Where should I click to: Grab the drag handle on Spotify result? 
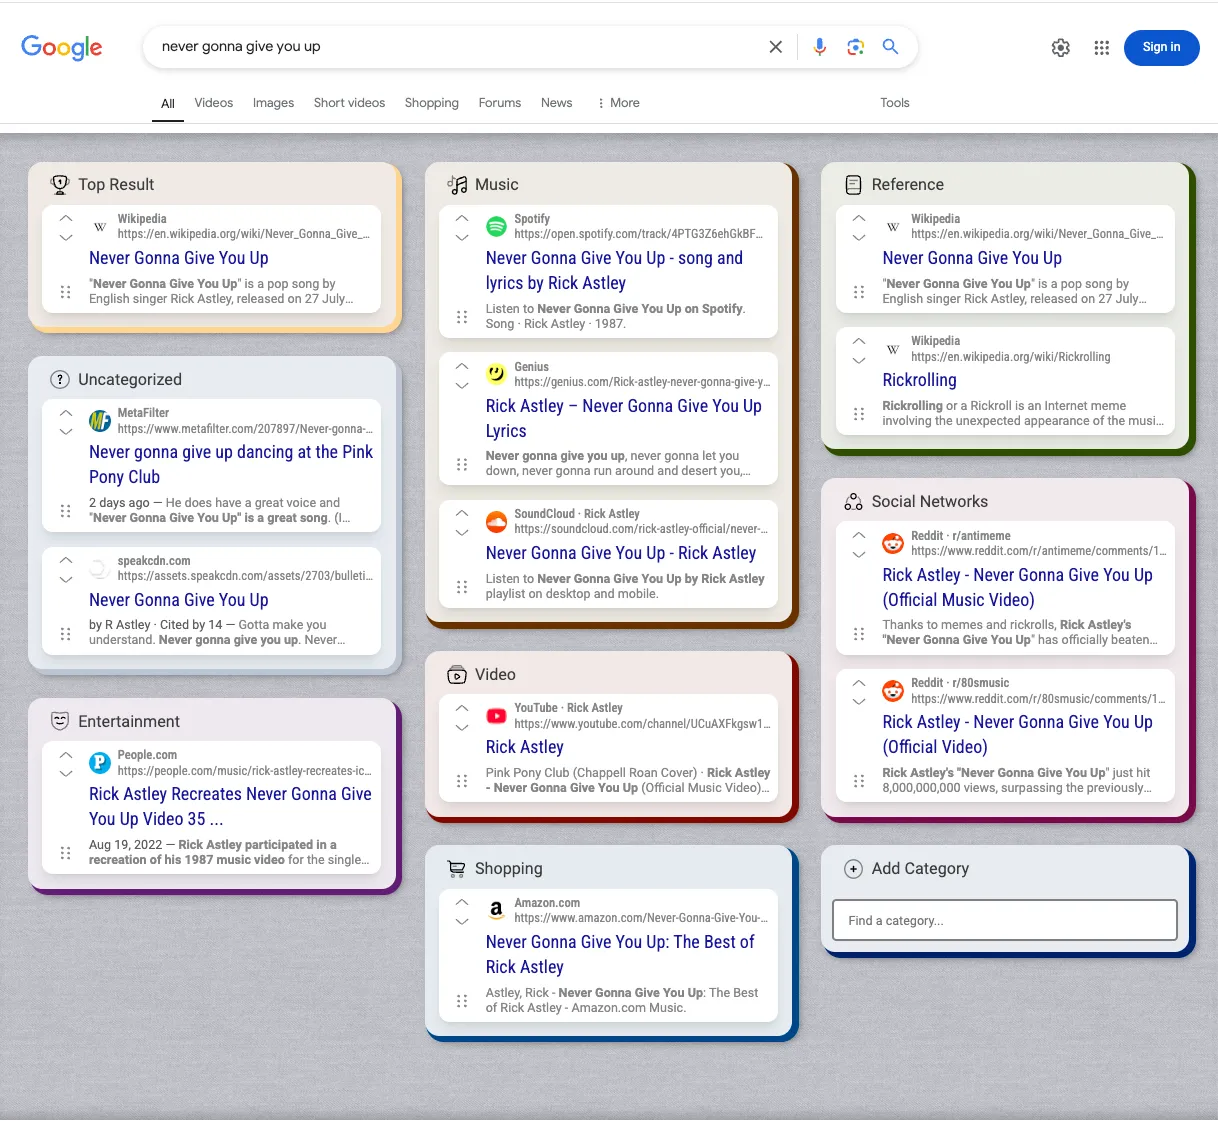pos(462,317)
